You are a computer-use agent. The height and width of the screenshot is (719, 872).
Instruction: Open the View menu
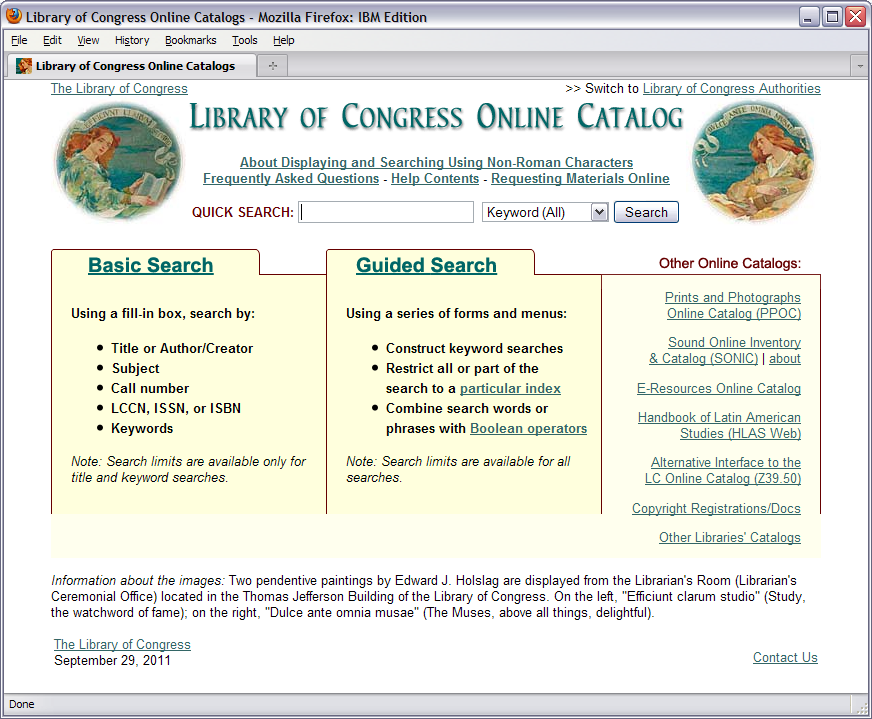pos(88,40)
